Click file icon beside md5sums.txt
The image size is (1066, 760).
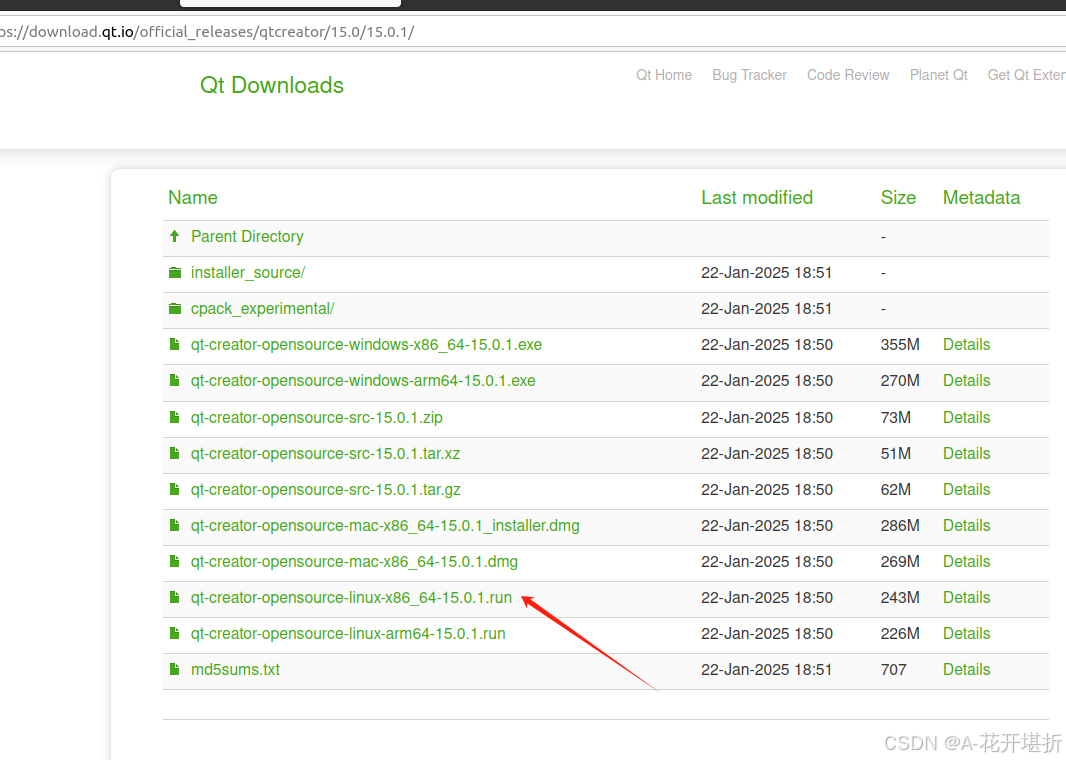pyautogui.click(x=175, y=669)
